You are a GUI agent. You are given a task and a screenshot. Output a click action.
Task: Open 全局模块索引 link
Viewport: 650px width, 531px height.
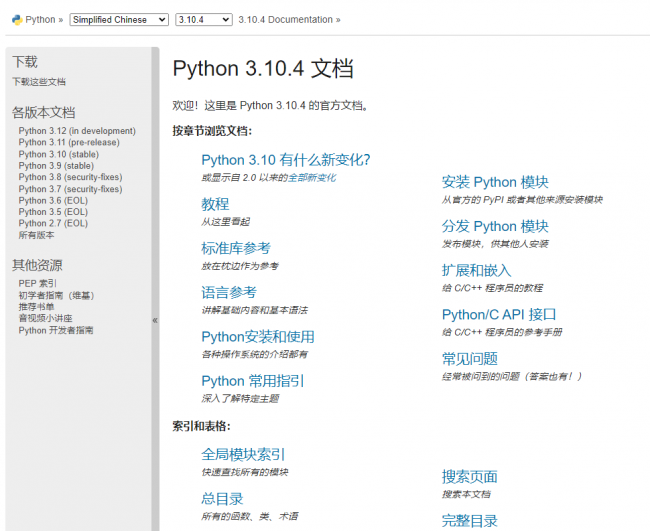(243, 455)
